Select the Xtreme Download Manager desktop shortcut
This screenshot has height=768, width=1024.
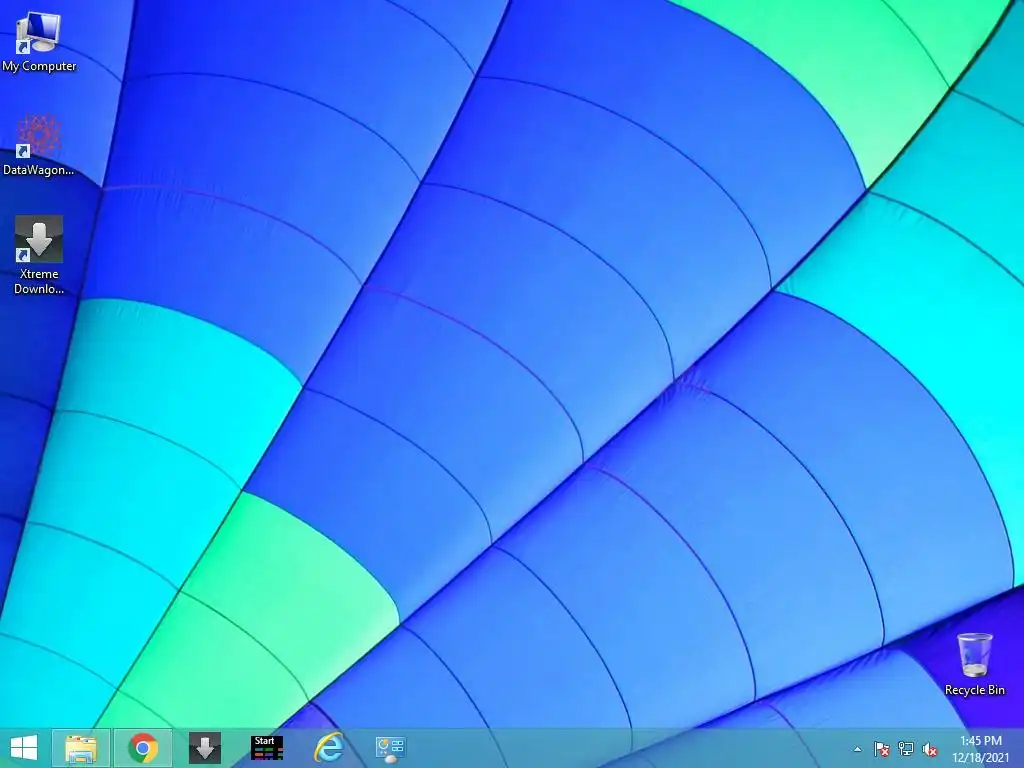point(39,255)
